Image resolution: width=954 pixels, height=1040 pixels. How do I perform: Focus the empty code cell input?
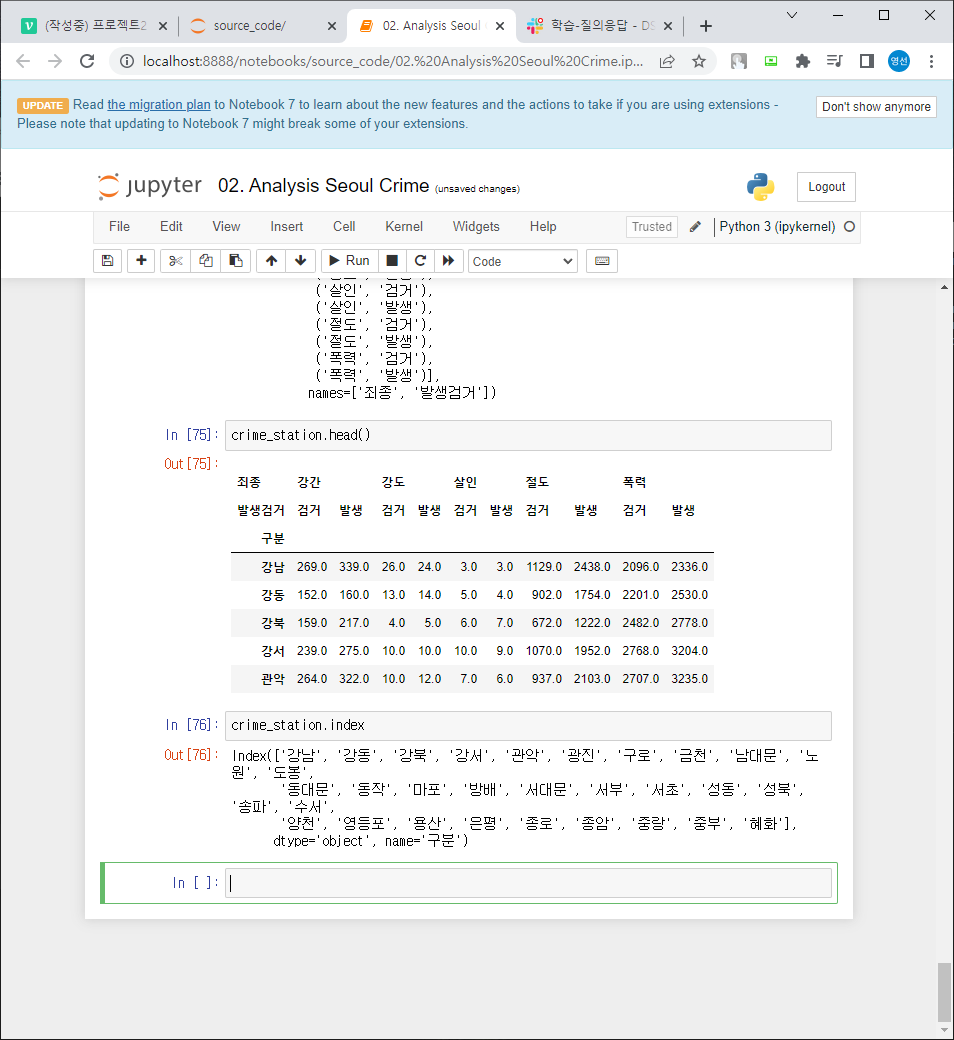click(528, 883)
